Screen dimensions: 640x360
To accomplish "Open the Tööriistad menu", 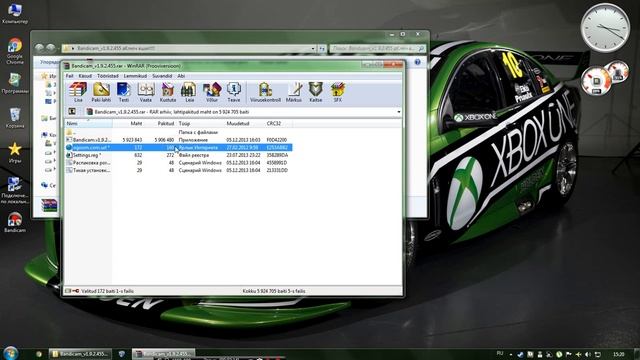I will click(x=108, y=76).
